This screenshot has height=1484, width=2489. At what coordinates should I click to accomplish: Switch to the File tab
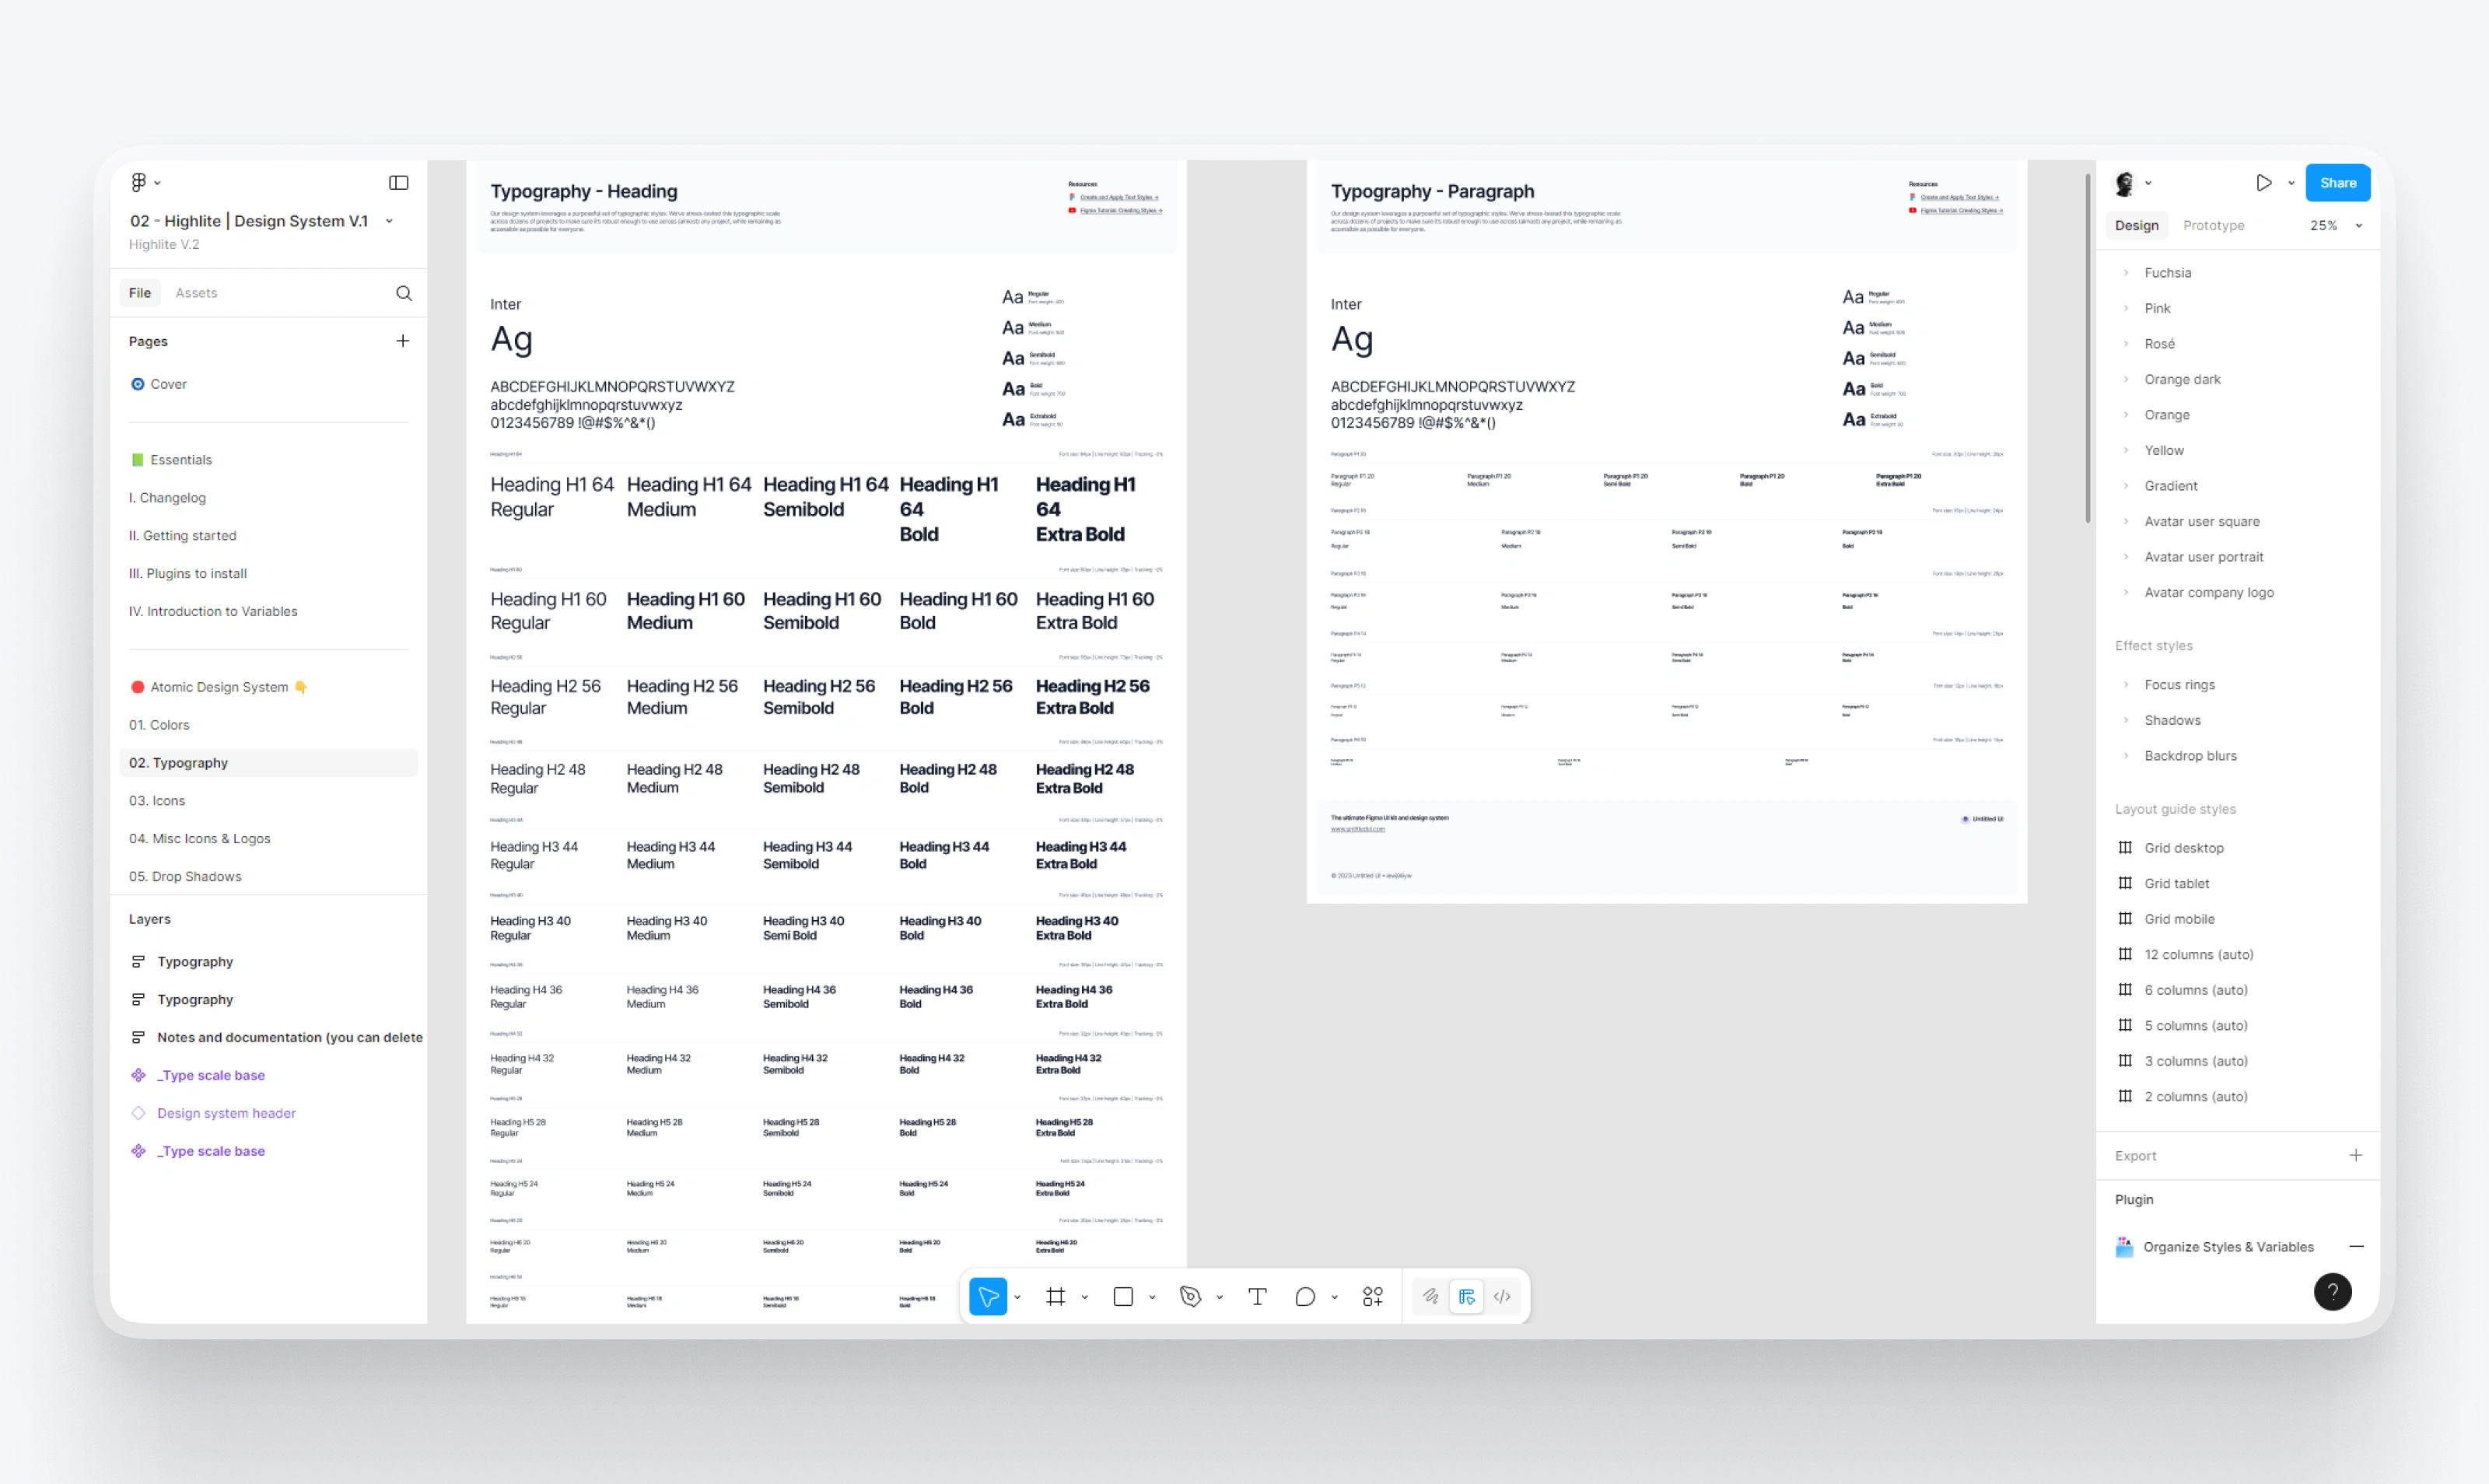tap(140, 293)
